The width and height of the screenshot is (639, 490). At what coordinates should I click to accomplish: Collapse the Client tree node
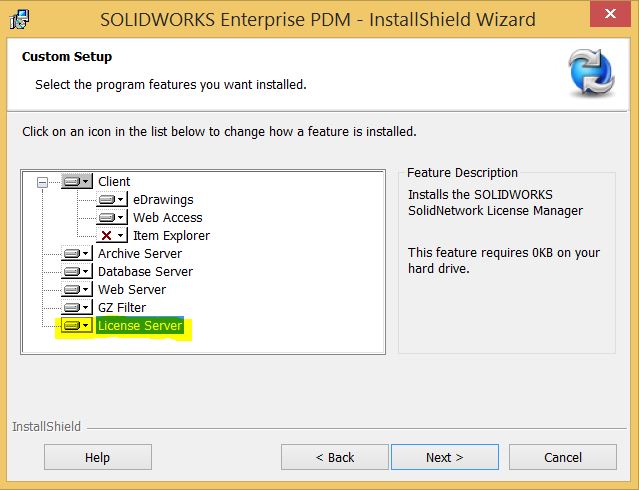(x=42, y=182)
